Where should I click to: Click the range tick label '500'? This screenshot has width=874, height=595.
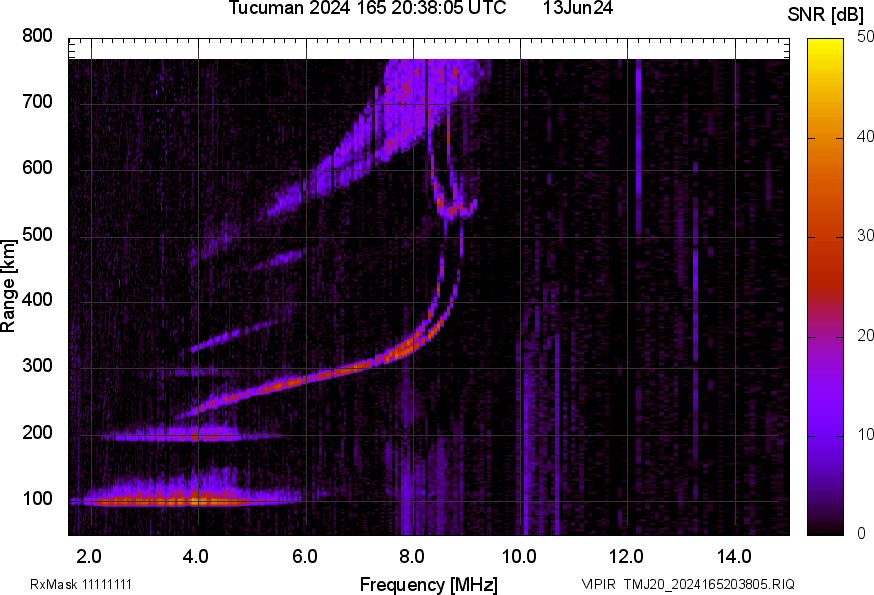click(37, 234)
